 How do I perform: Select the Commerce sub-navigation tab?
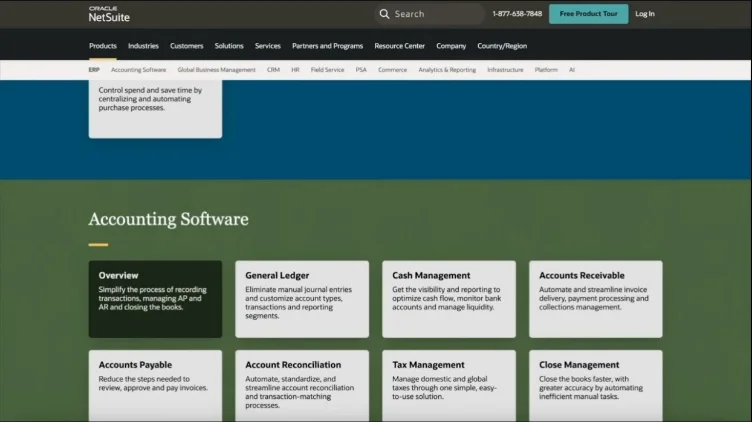tap(392, 70)
